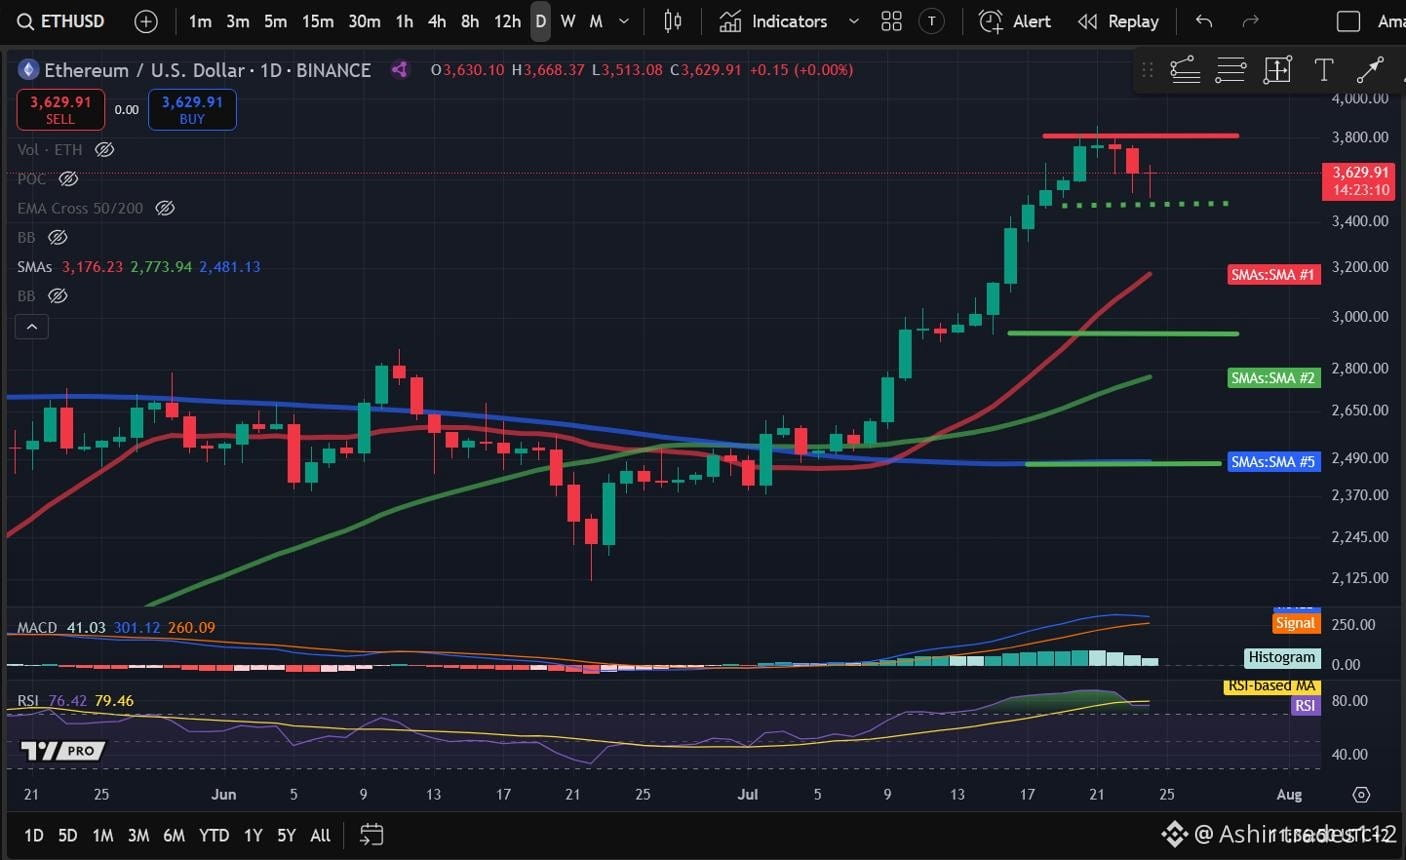1406x860 pixels.
Task: Select the Text drawing tool
Action: click(1323, 70)
